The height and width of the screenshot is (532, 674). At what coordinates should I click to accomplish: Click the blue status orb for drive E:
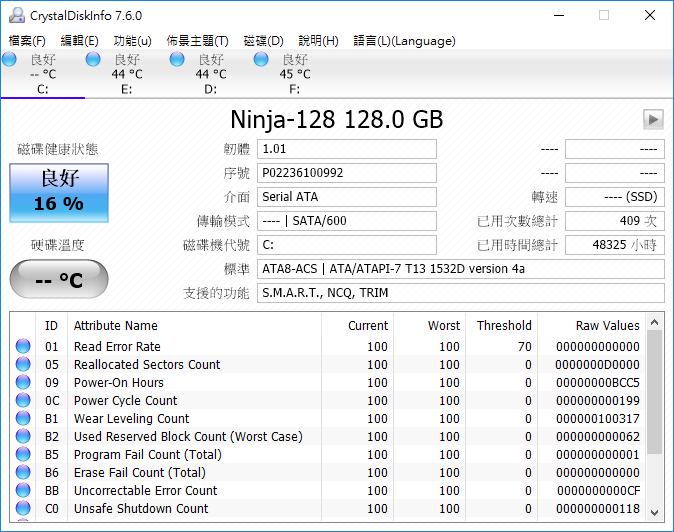point(93,59)
